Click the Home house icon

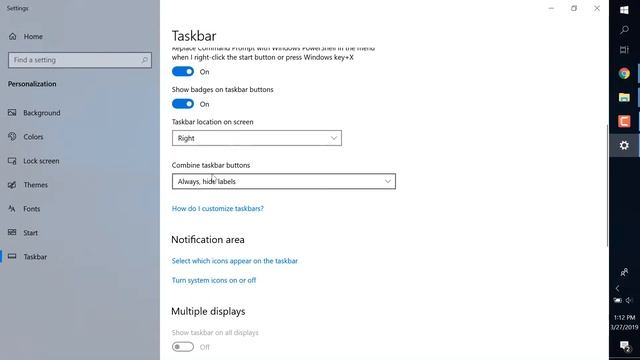point(12,36)
